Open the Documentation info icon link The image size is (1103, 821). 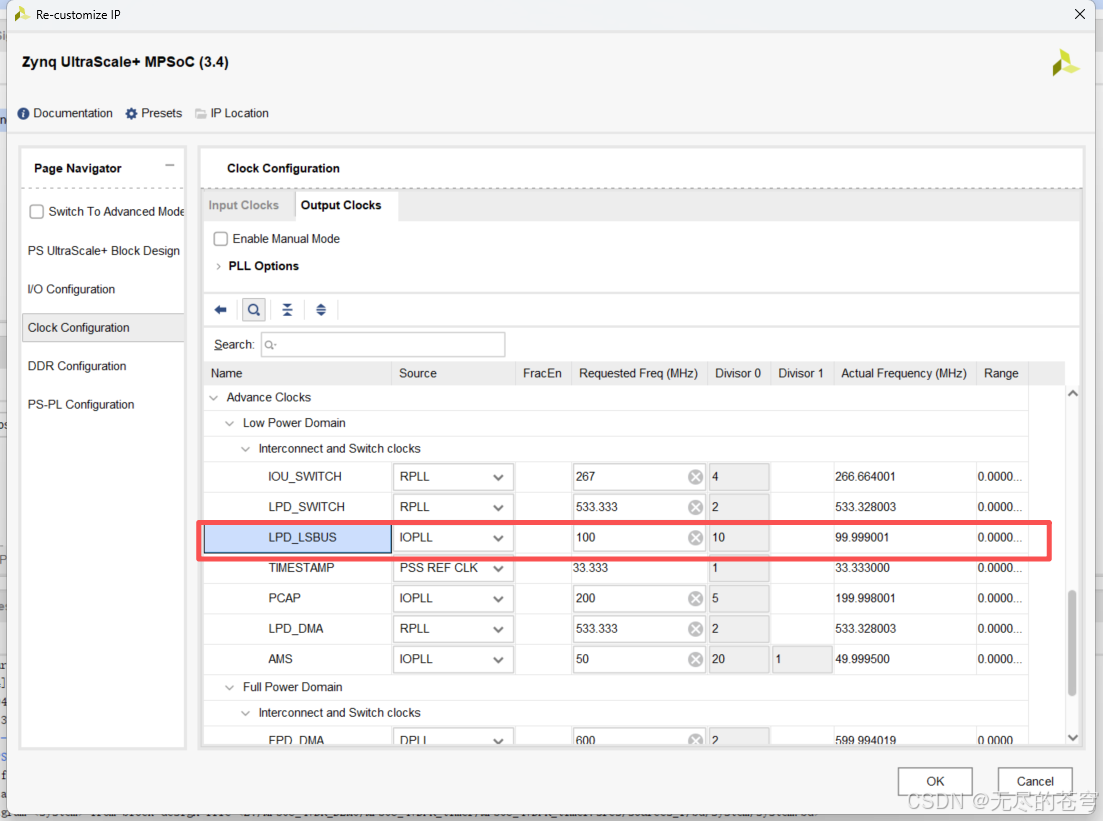click(x=23, y=113)
